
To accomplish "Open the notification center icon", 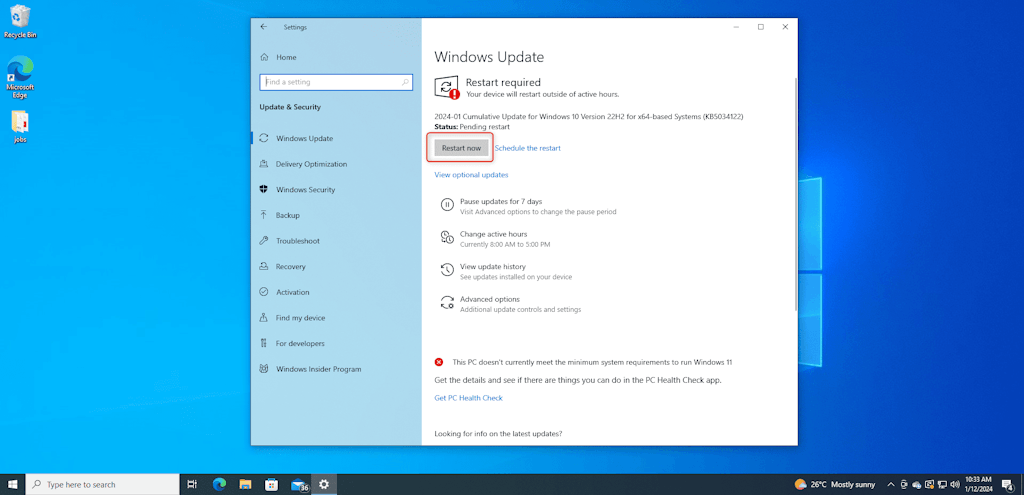I will [x=1008, y=485].
